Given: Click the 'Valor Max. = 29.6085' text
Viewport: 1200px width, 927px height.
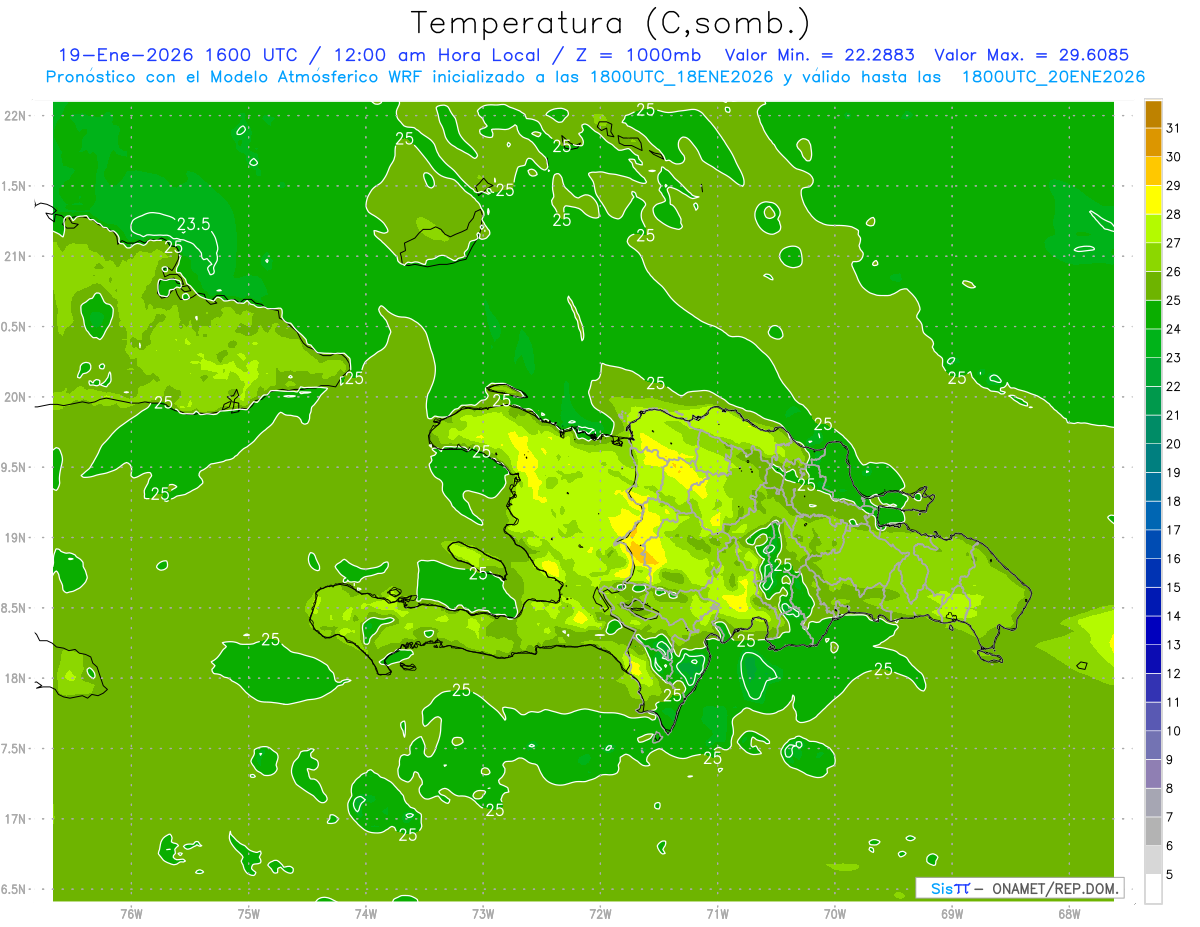Looking at the screenshot, I should click(1031, 55).
